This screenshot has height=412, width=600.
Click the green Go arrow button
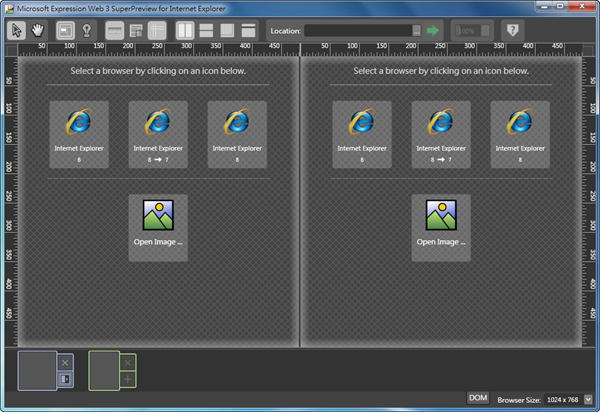(x=433, y=31)
